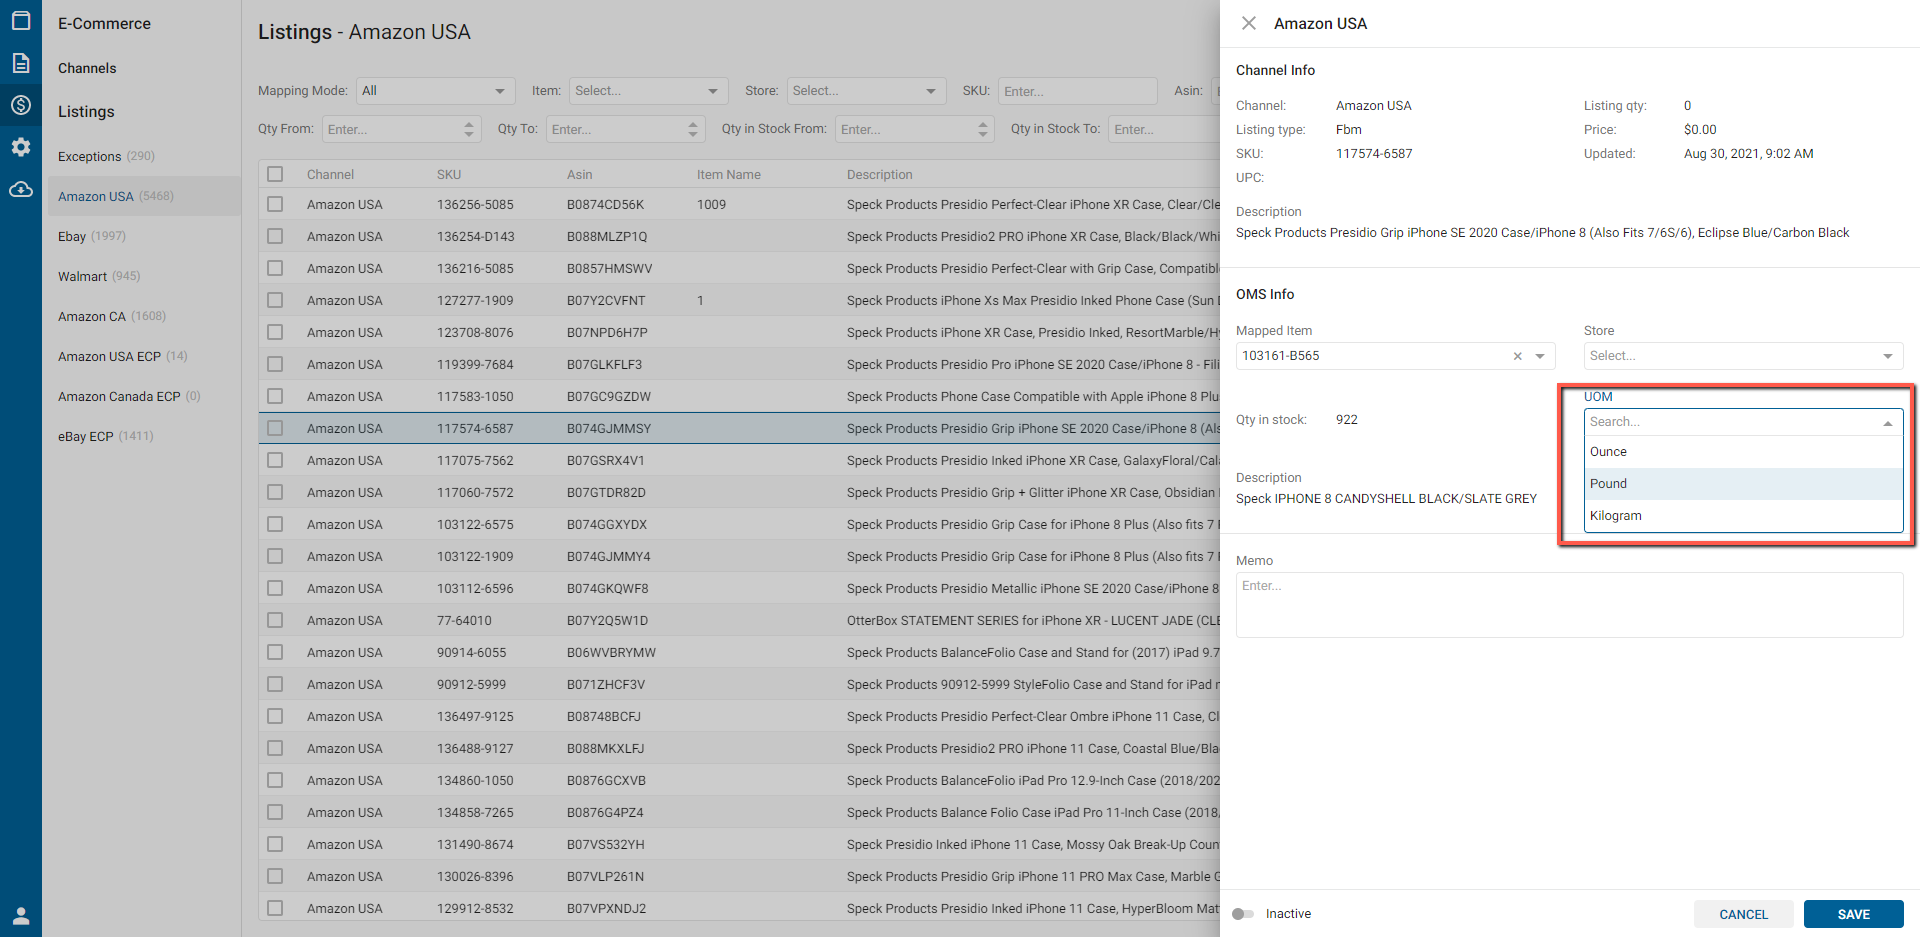The image size is (1920, 937).
Task: Click the top square icon in sidebar
Action: tap(20, 21)
